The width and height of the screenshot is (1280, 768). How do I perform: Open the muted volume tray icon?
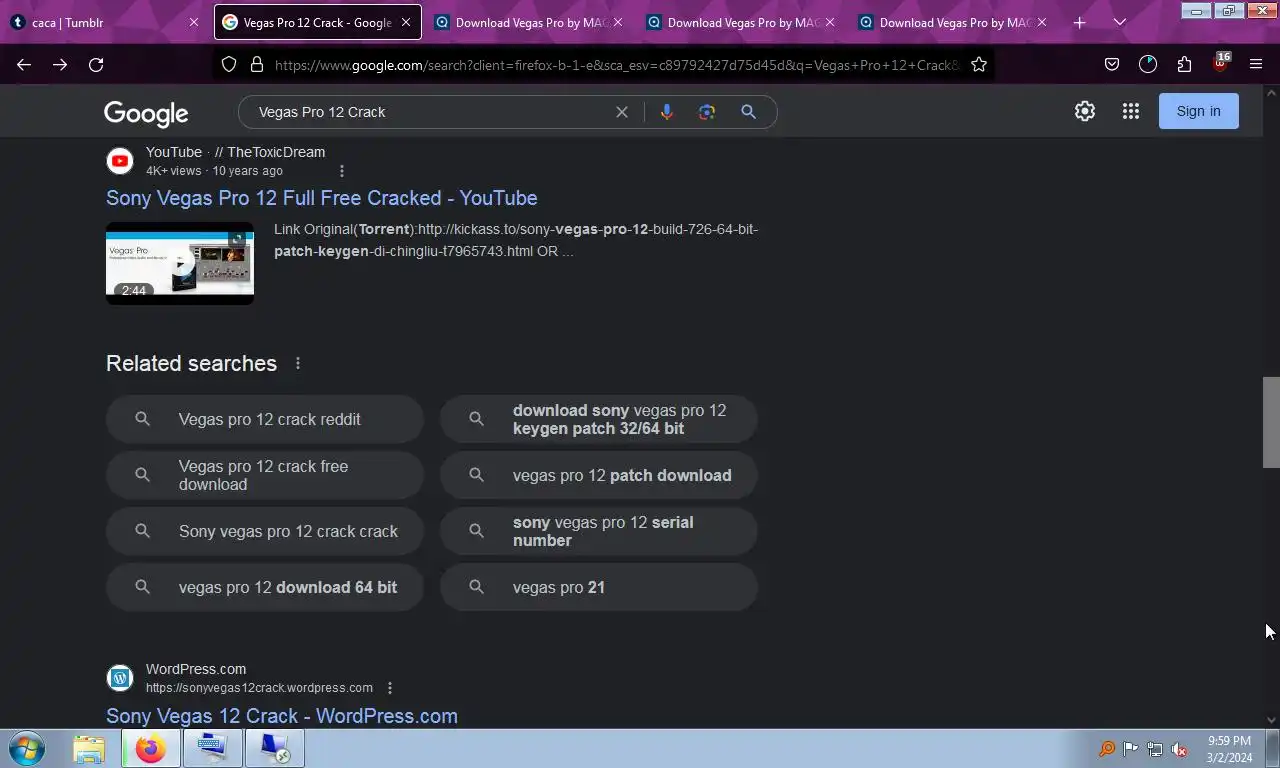pyautogui.click(x=1180, y=749)
